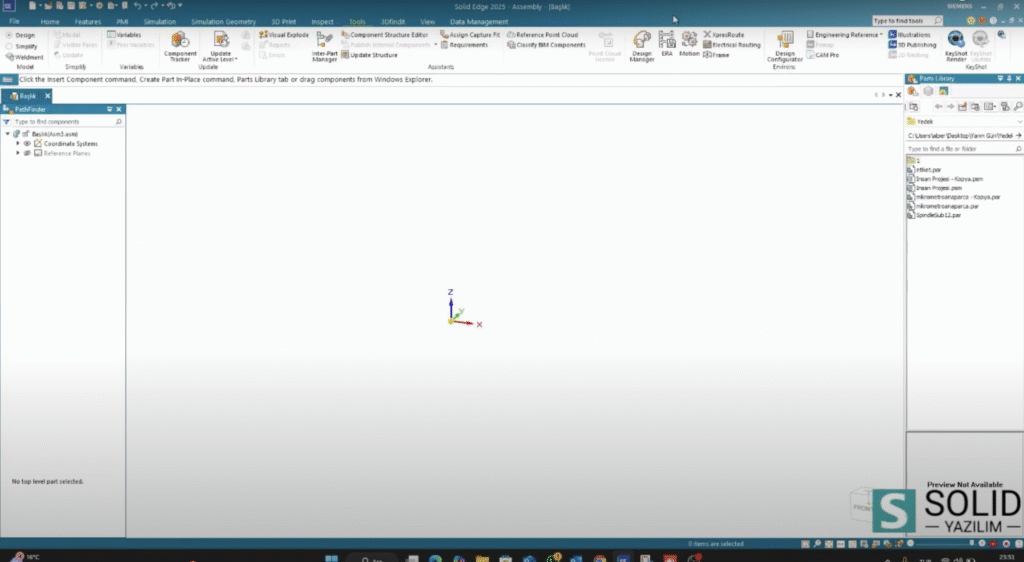This screenshot has height=562, width=1024.
Task: Click Classify BIM Components
Action: 547,45
